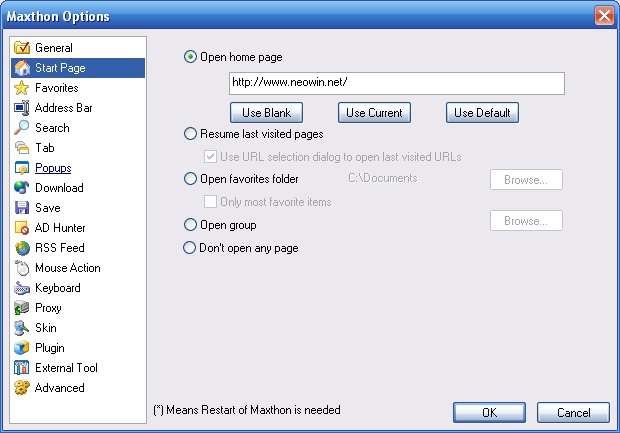Select the Skin category label

(46, 328)
